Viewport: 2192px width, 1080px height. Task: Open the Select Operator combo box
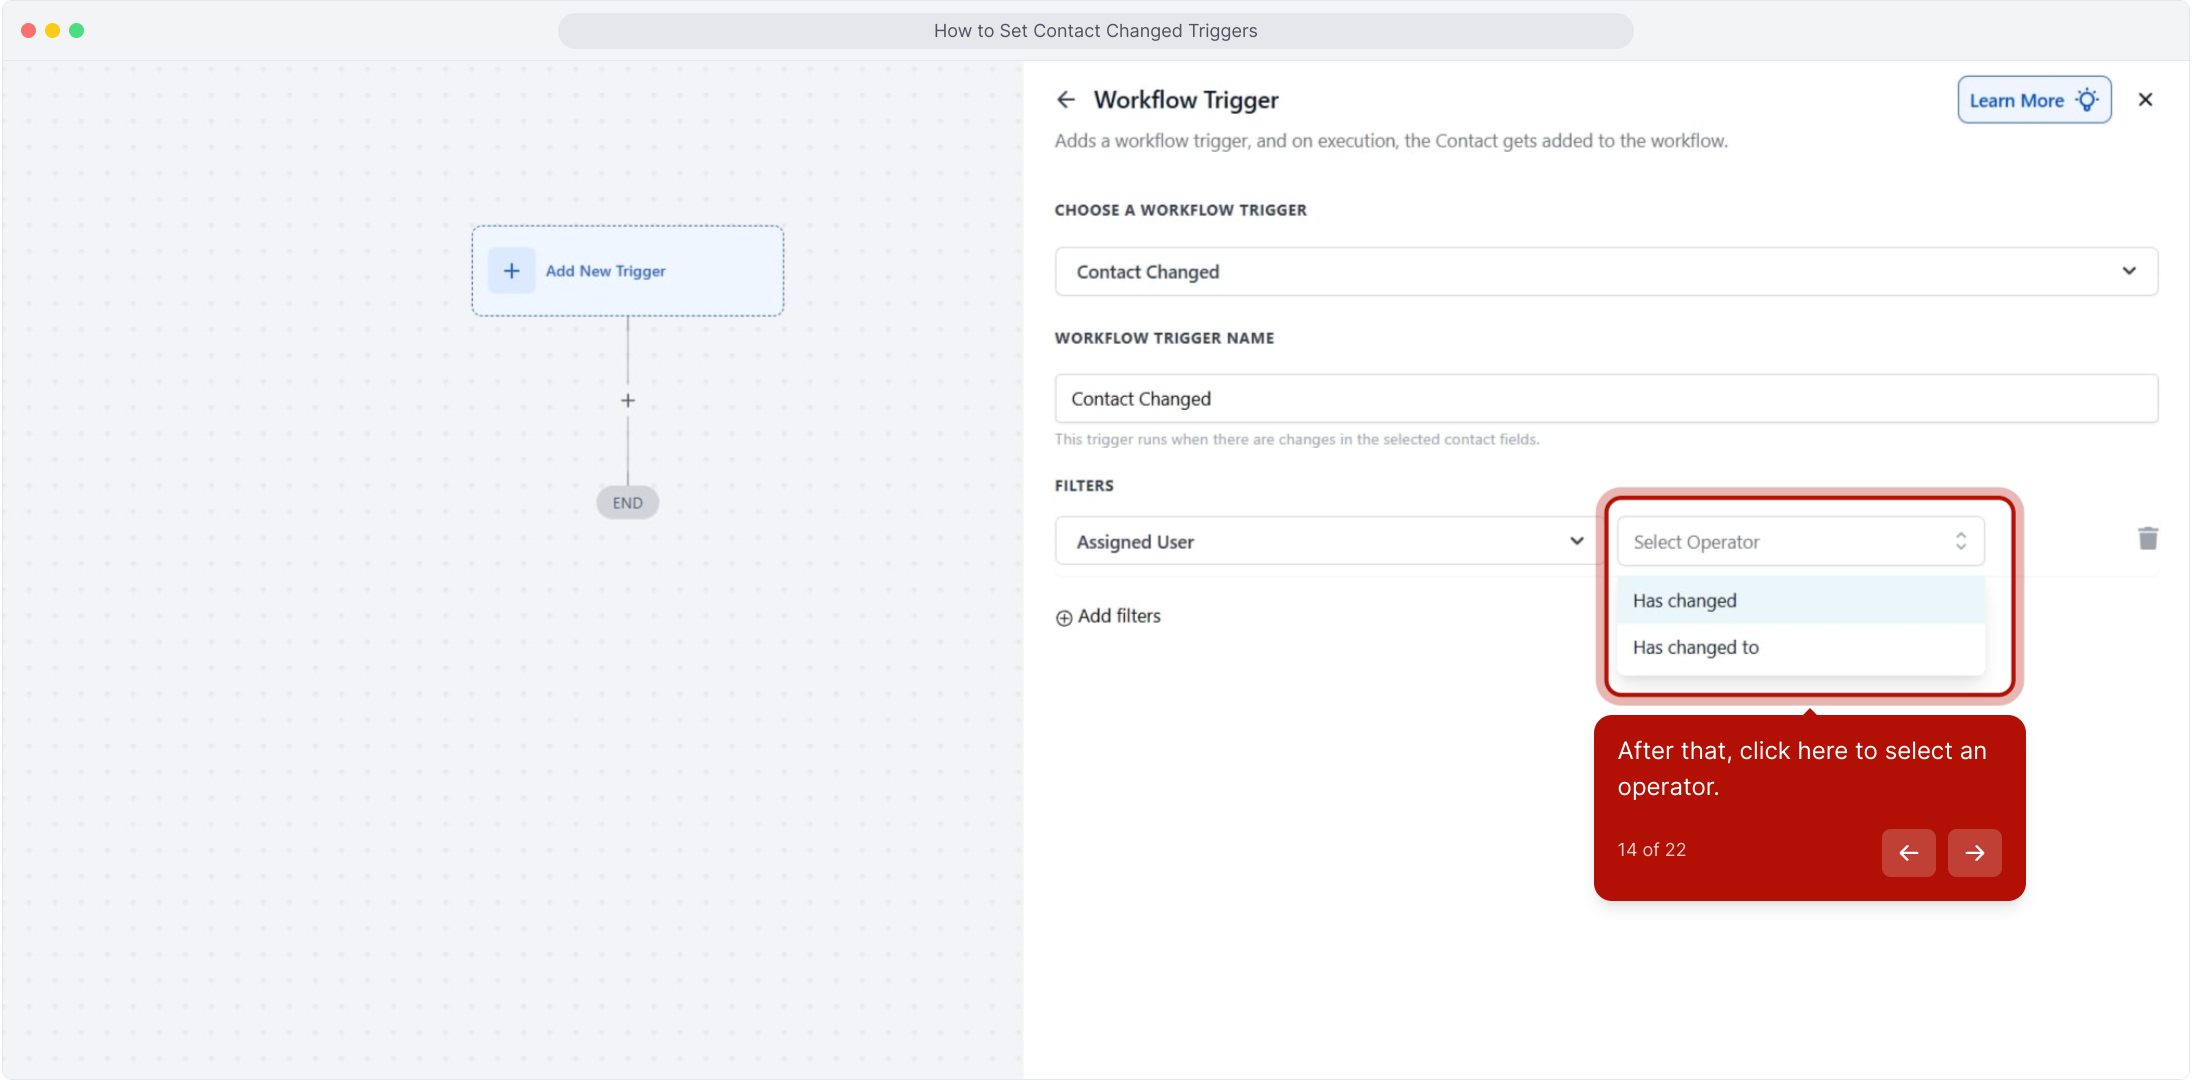tap(1799, 542)
